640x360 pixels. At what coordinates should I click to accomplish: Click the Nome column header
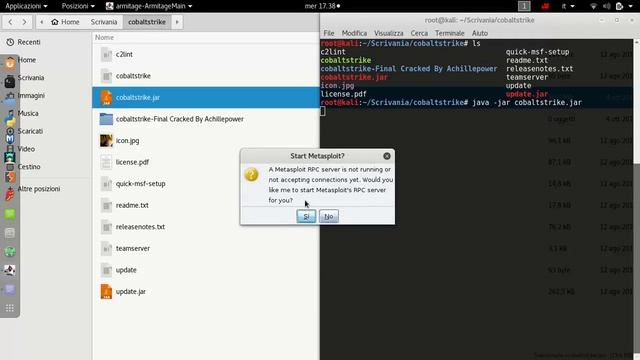point(104,37)
